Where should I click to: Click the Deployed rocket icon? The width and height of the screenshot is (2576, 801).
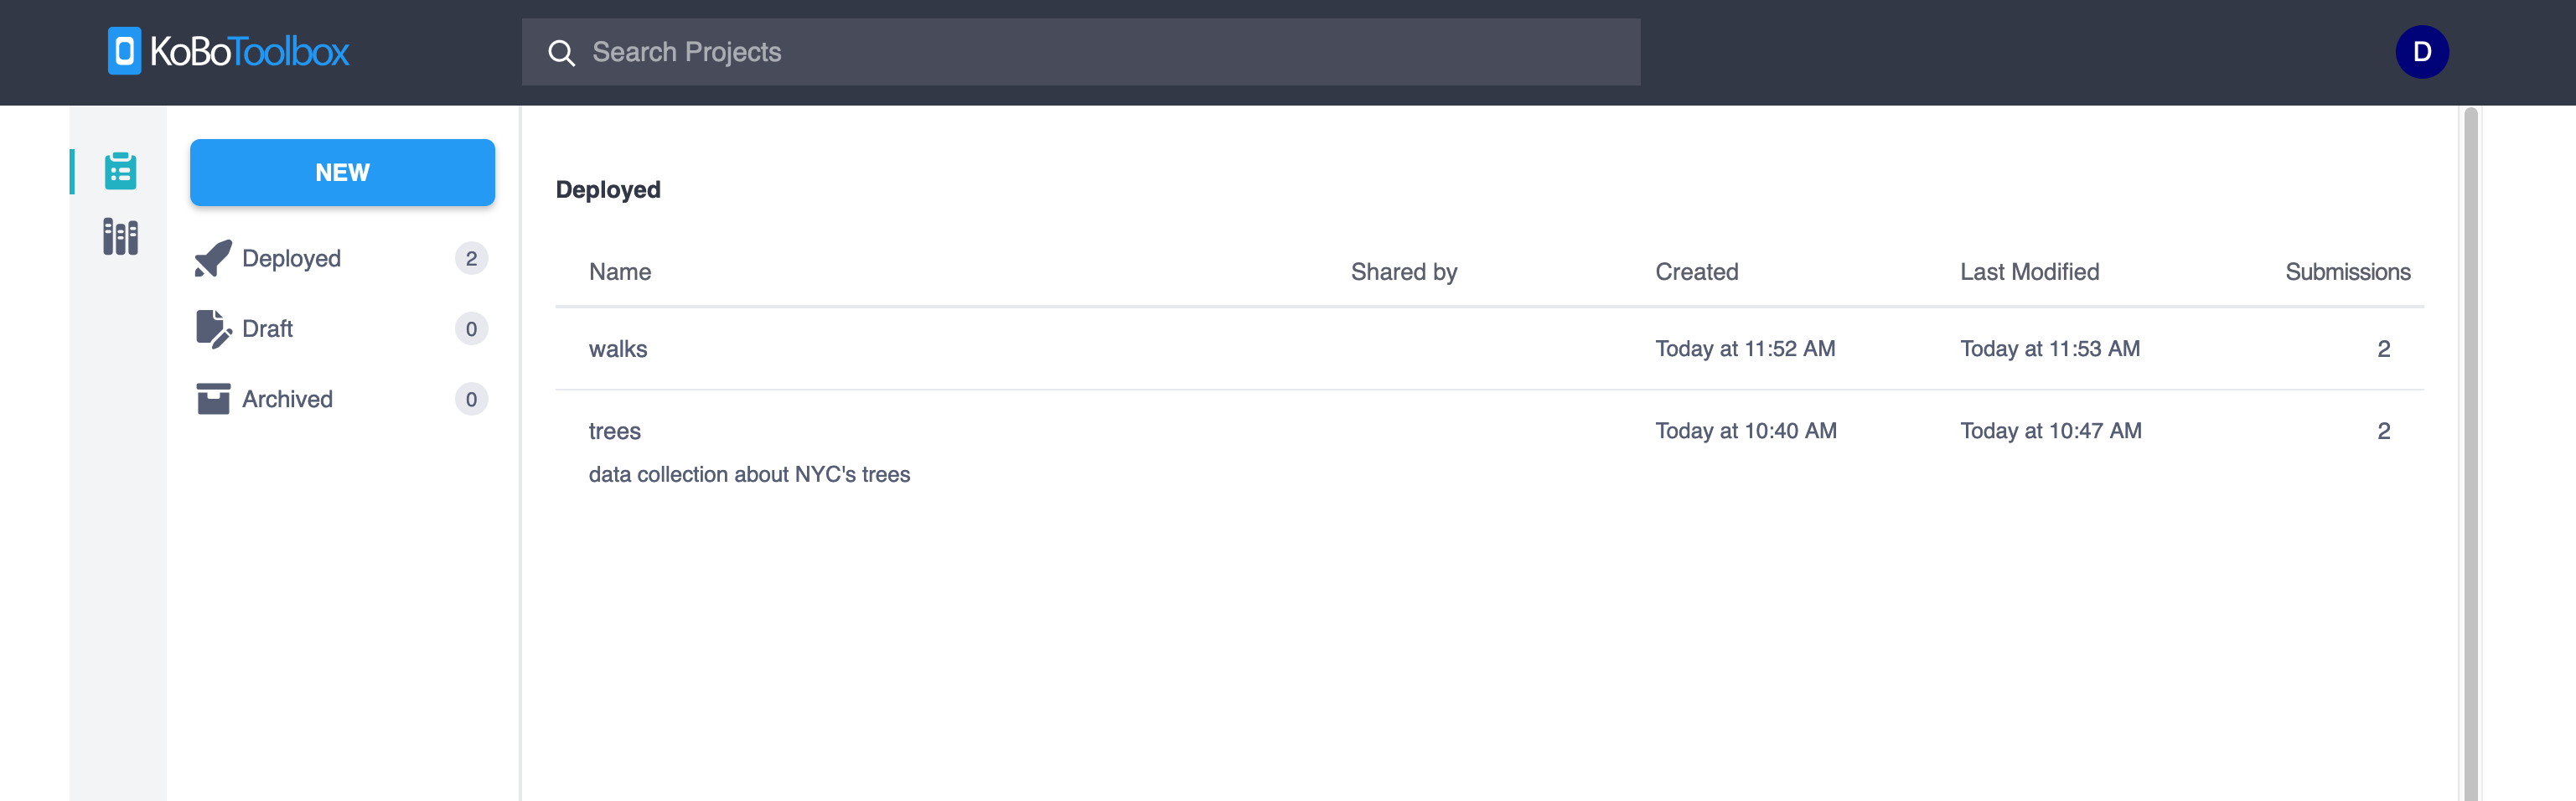click(x=213, y=259)
